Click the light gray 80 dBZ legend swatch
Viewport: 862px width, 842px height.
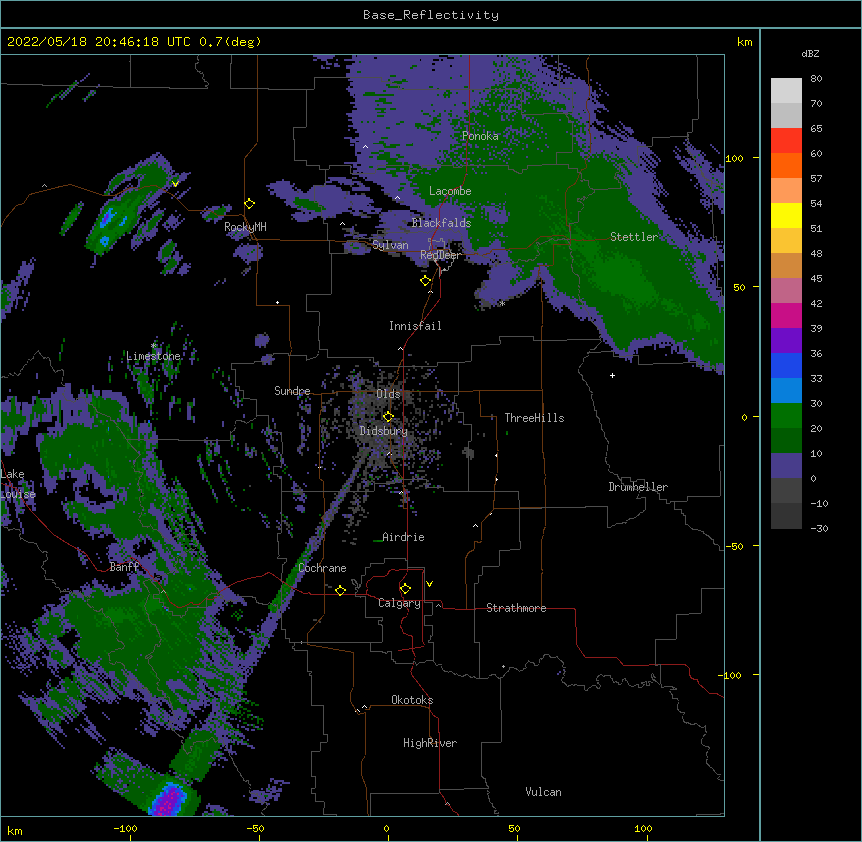(786, 91)
